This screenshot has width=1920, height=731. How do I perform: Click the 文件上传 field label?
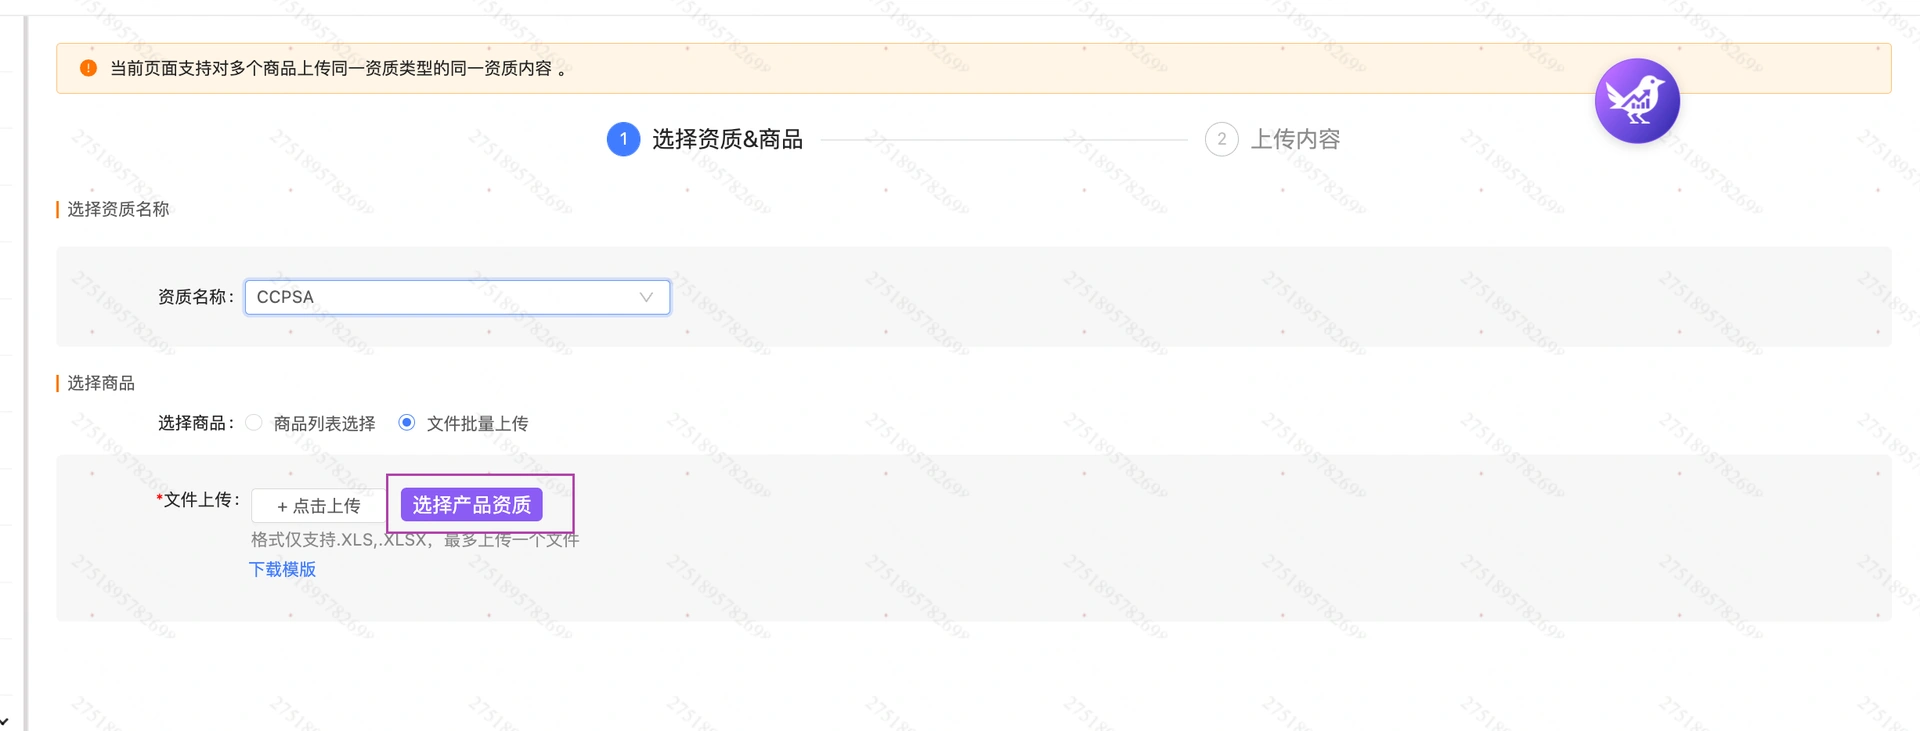(198, 499)
